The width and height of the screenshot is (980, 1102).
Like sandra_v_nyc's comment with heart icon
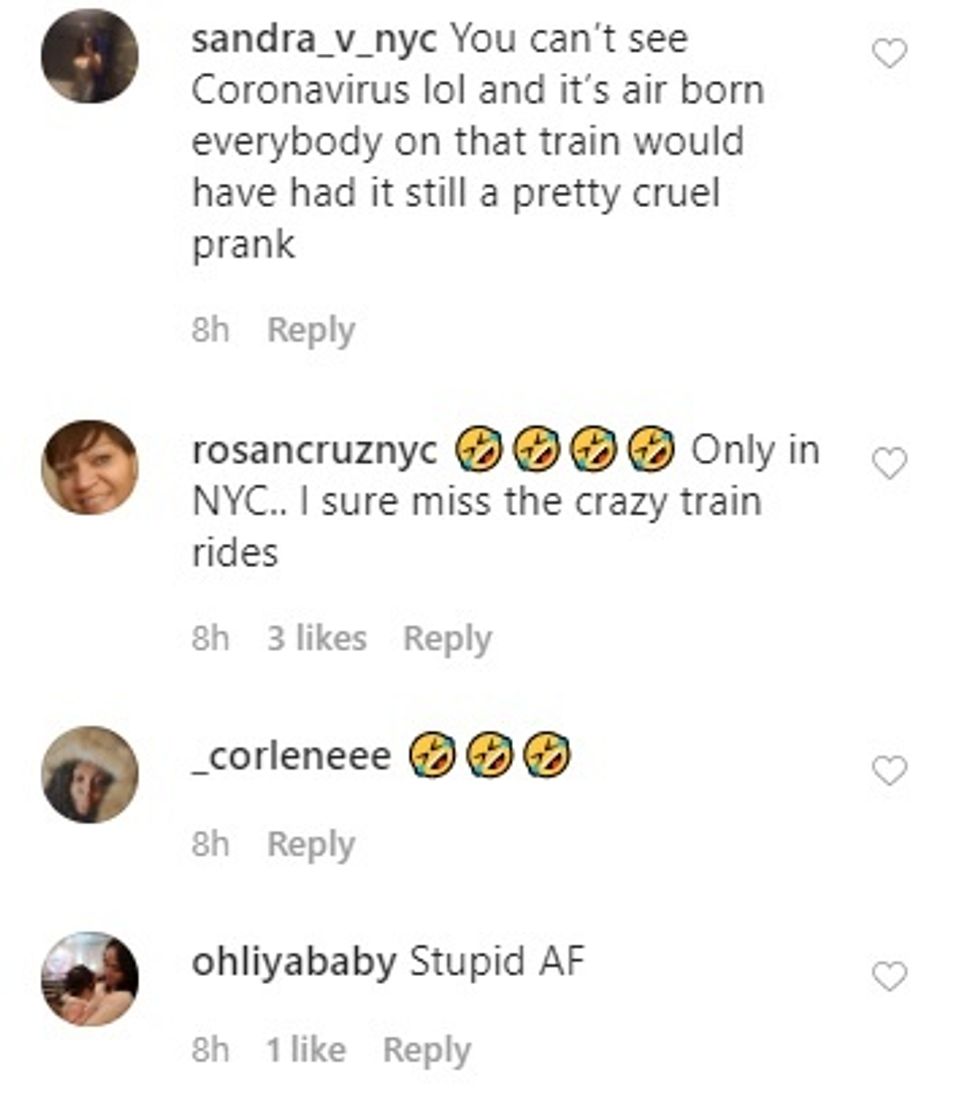click(889, 53)
